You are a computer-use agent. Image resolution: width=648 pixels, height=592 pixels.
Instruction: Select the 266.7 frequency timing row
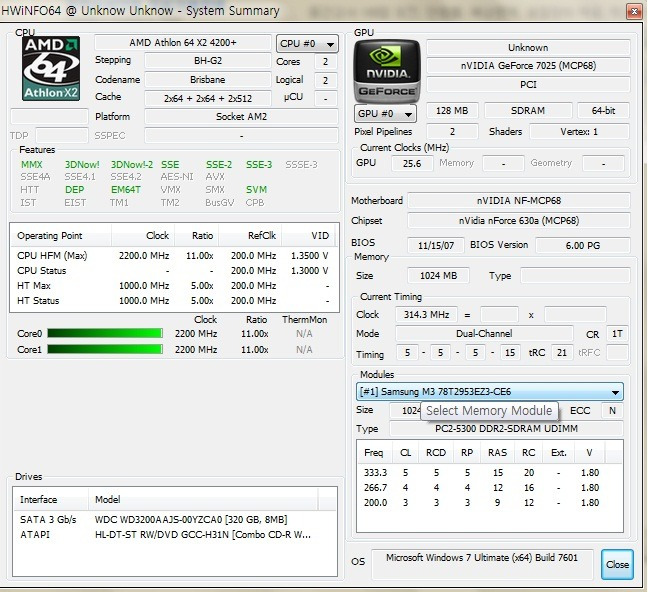coord(490,488)
